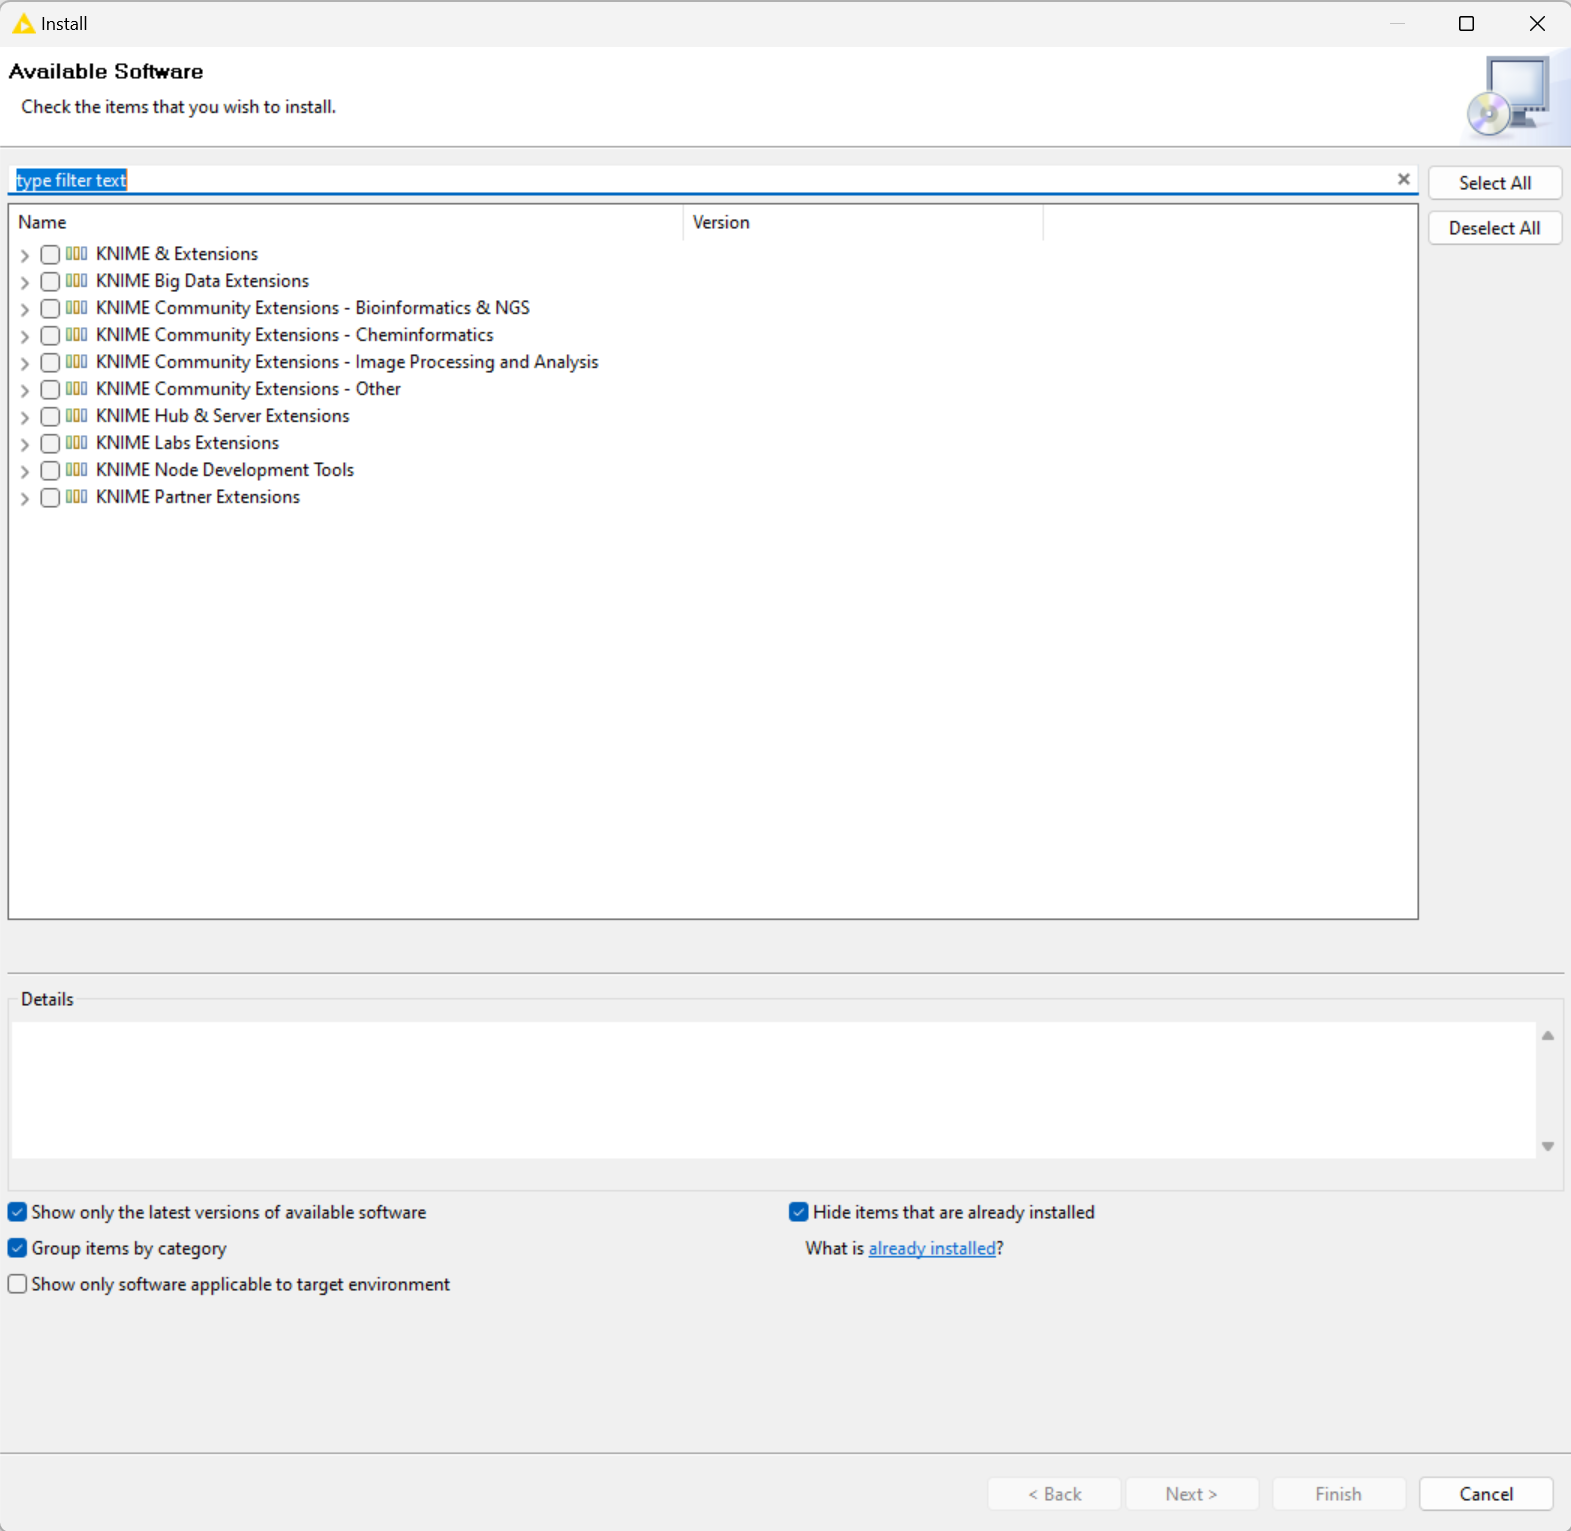Click the KNIME Partner Extensions category icon
1571x1531 pixels.
click(76, 497)
